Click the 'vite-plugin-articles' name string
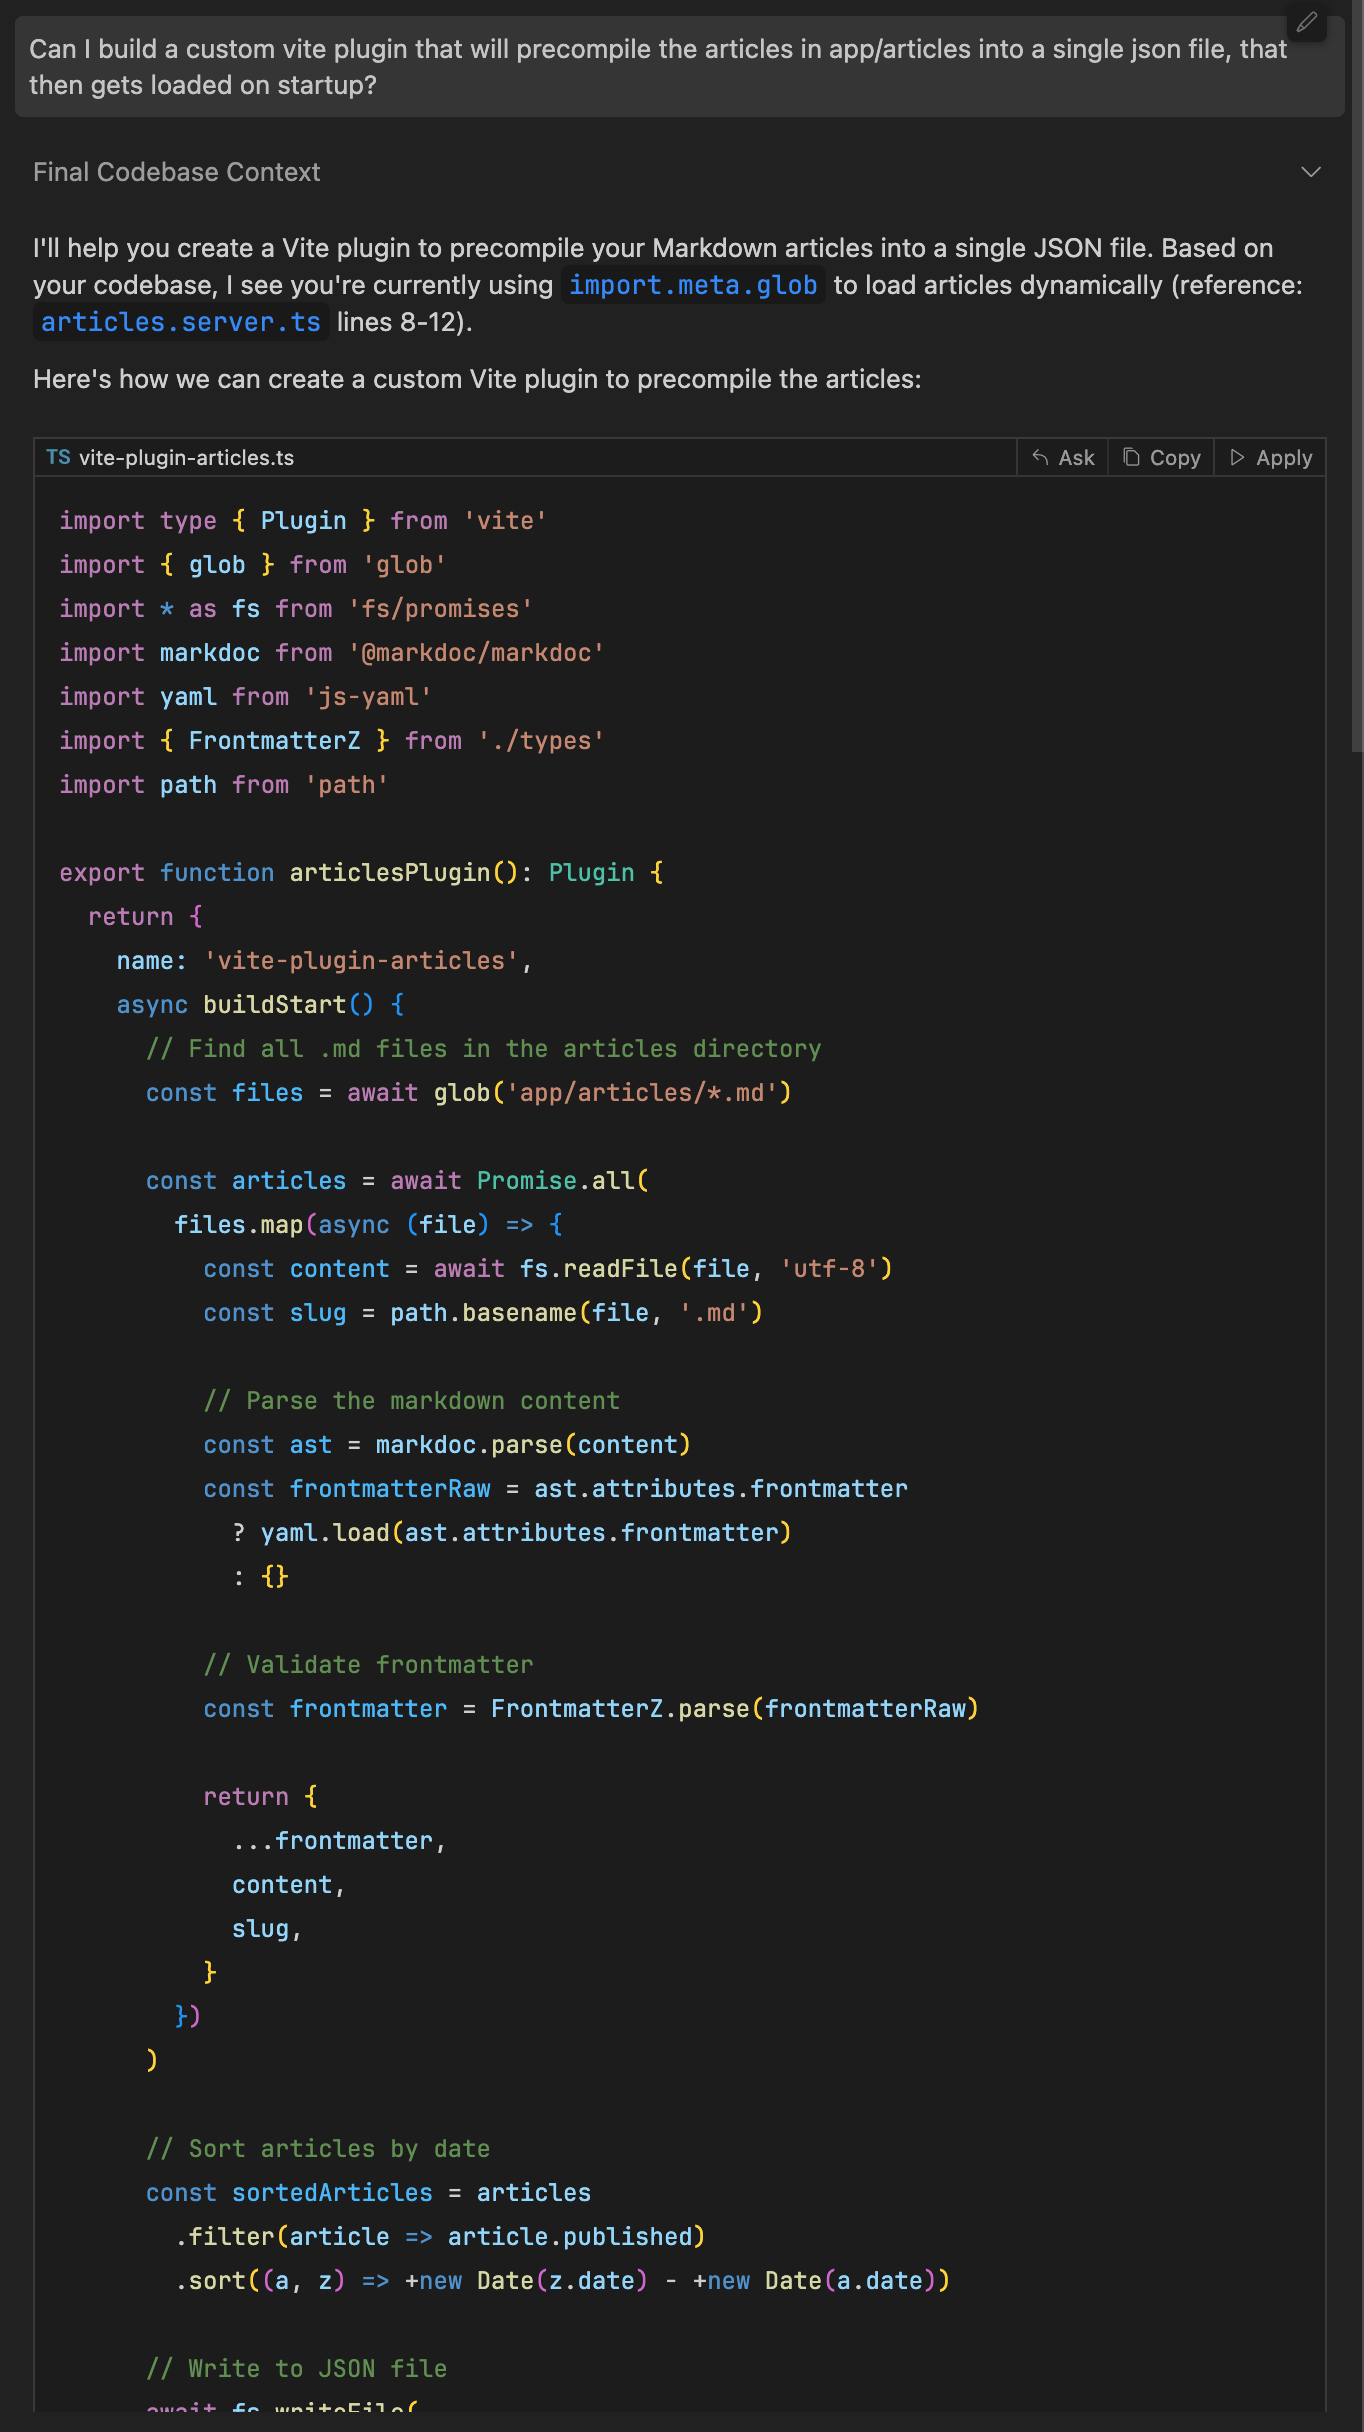The height and width of the screenshot is (2432, 1364). coord(361,961)
